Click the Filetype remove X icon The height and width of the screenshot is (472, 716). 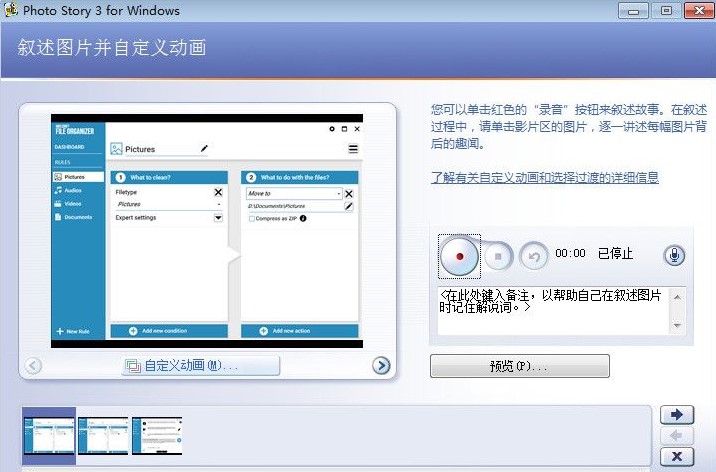[x=218, y=192]
